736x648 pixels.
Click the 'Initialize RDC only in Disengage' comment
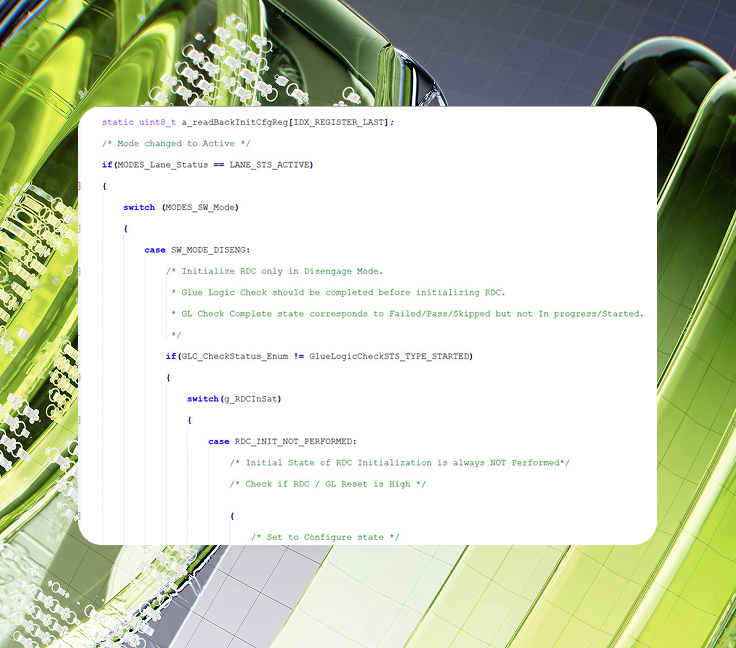point(275,271)
